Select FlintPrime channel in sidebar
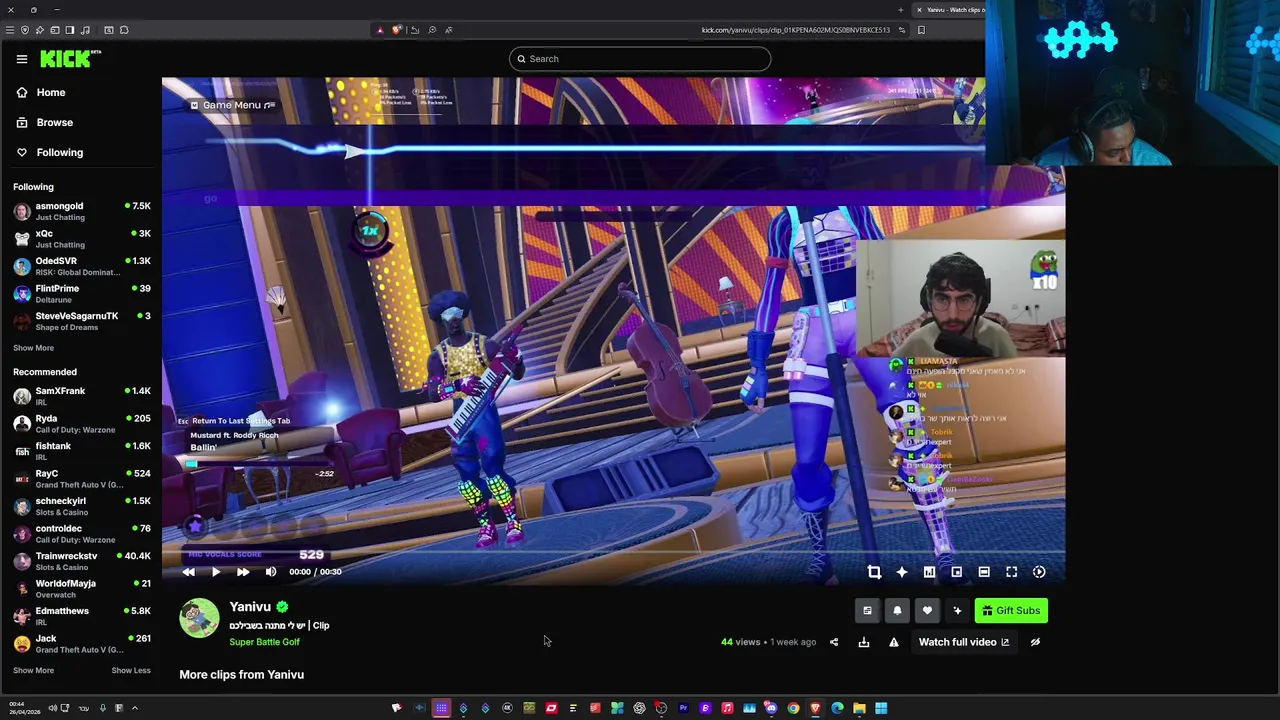 tap(81, 294)
